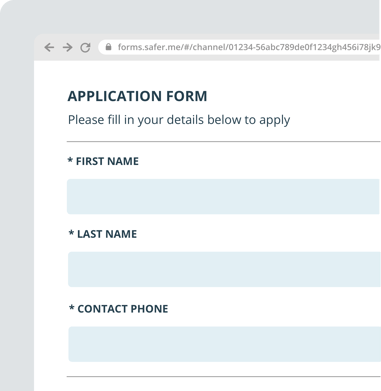Screen dimensions: 381x391
Task: Click the APPLICATION FORM heading
Action: tap(137, 96)
